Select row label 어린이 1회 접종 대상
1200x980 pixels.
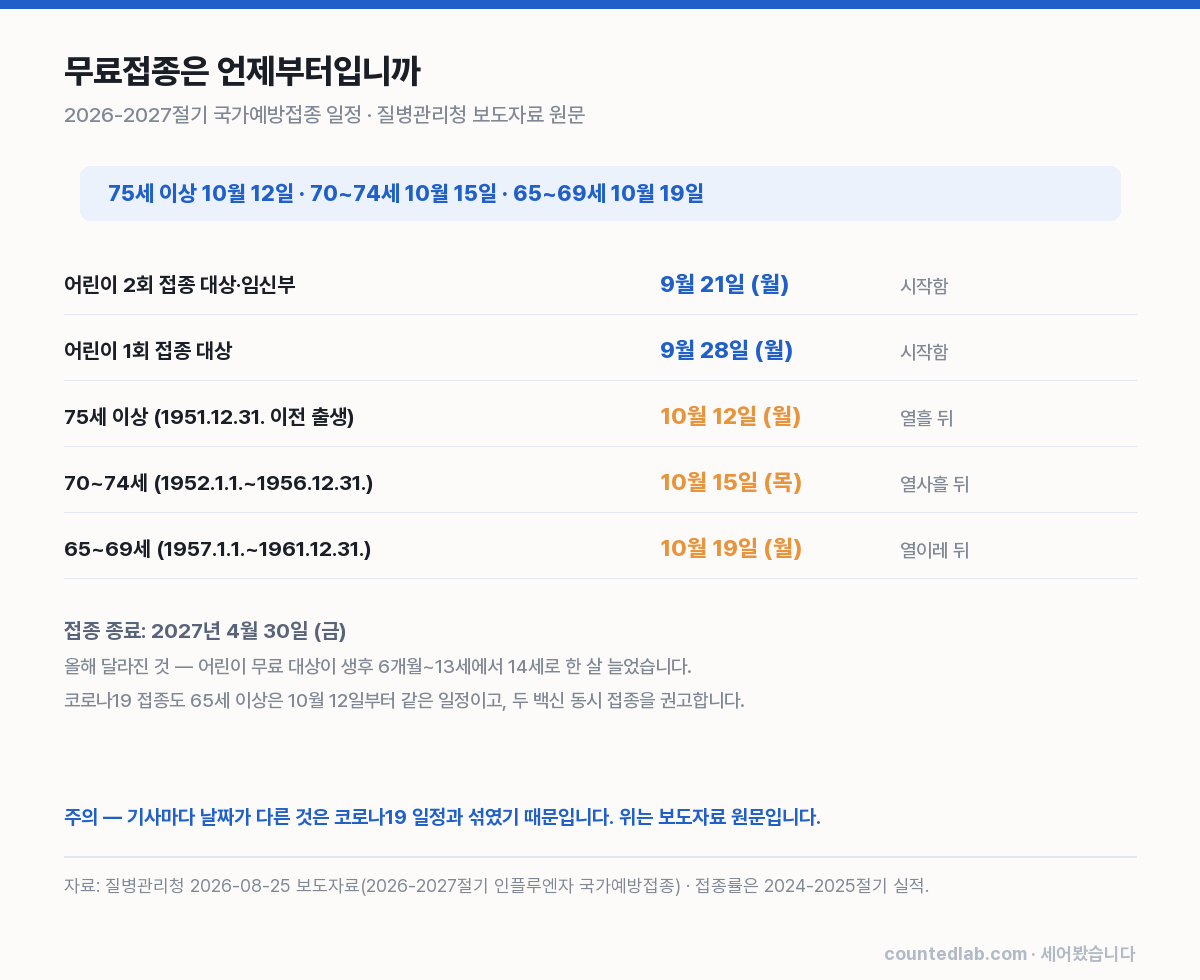pyautogui.click(x=148, y=351)
